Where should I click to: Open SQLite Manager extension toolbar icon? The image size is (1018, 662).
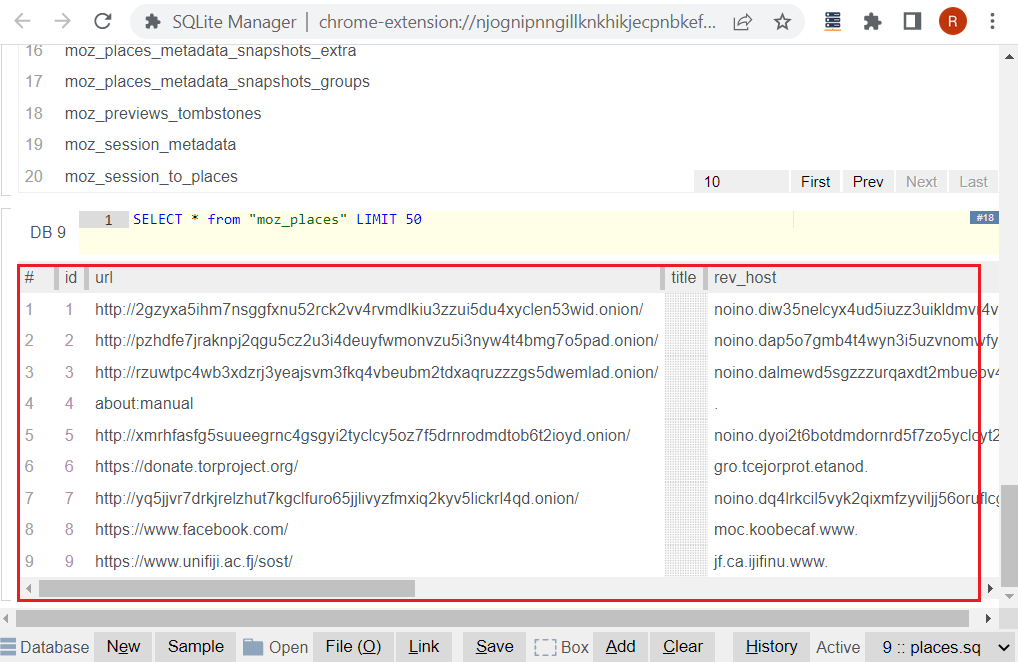click(832, 21)
